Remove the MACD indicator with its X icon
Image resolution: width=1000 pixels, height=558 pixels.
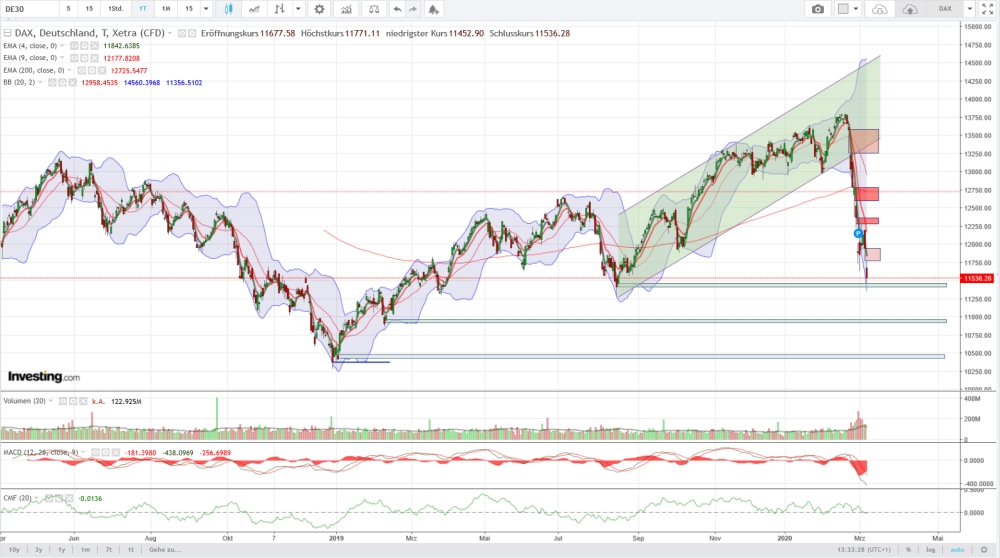(x=115, y=452)
